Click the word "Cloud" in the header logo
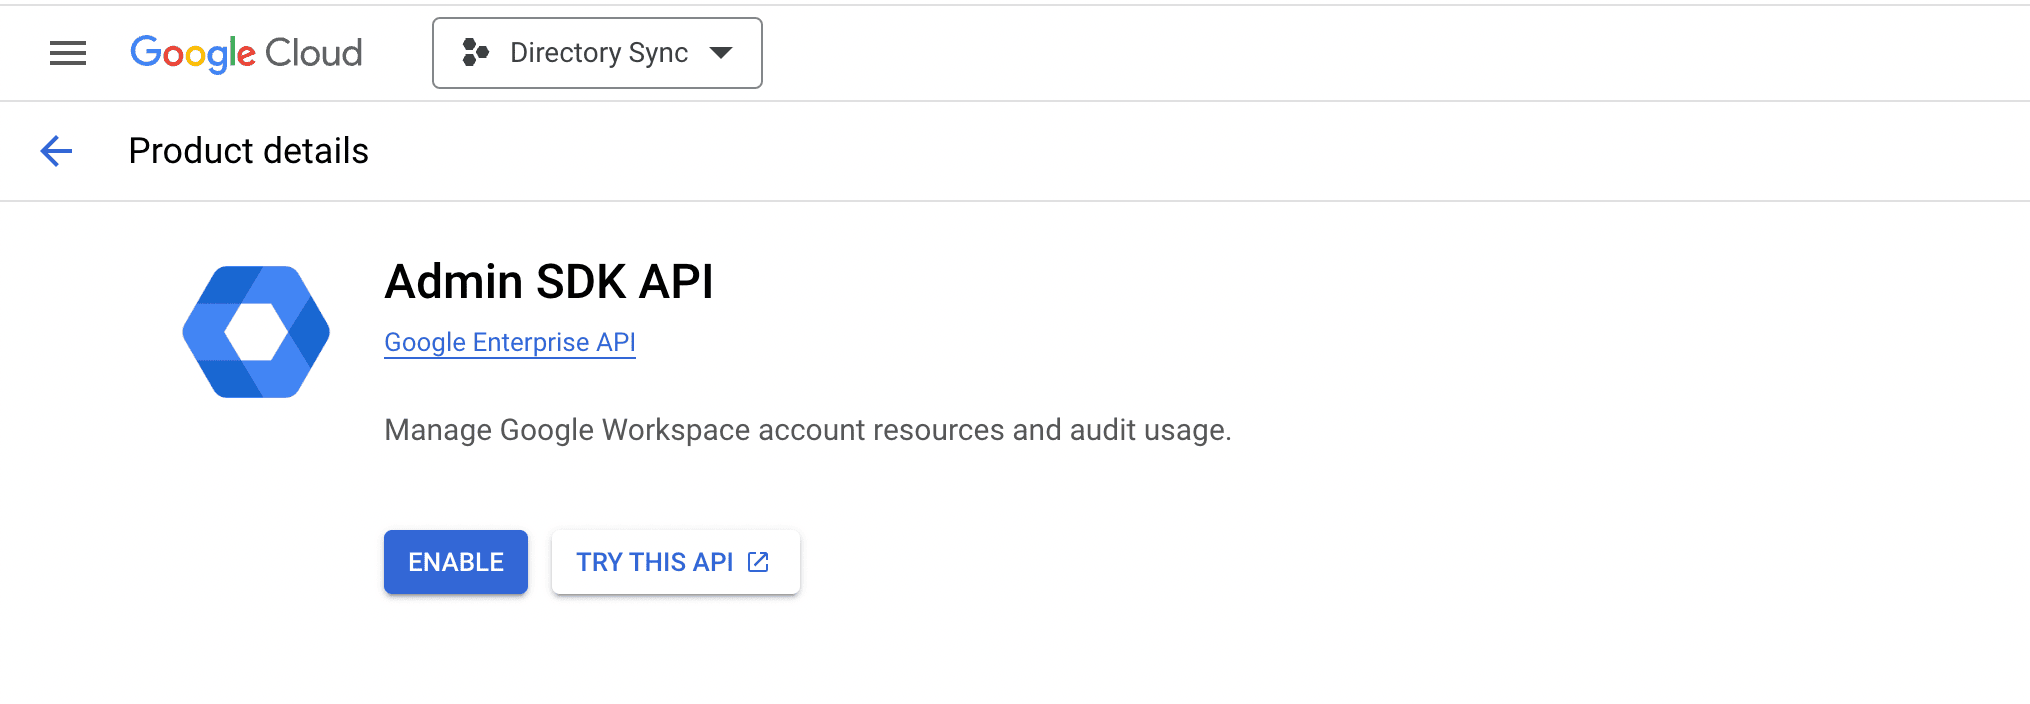Image resolution: width=2030 pixels, height=704 pixels. pyautogui.click(x=313, y=53)
